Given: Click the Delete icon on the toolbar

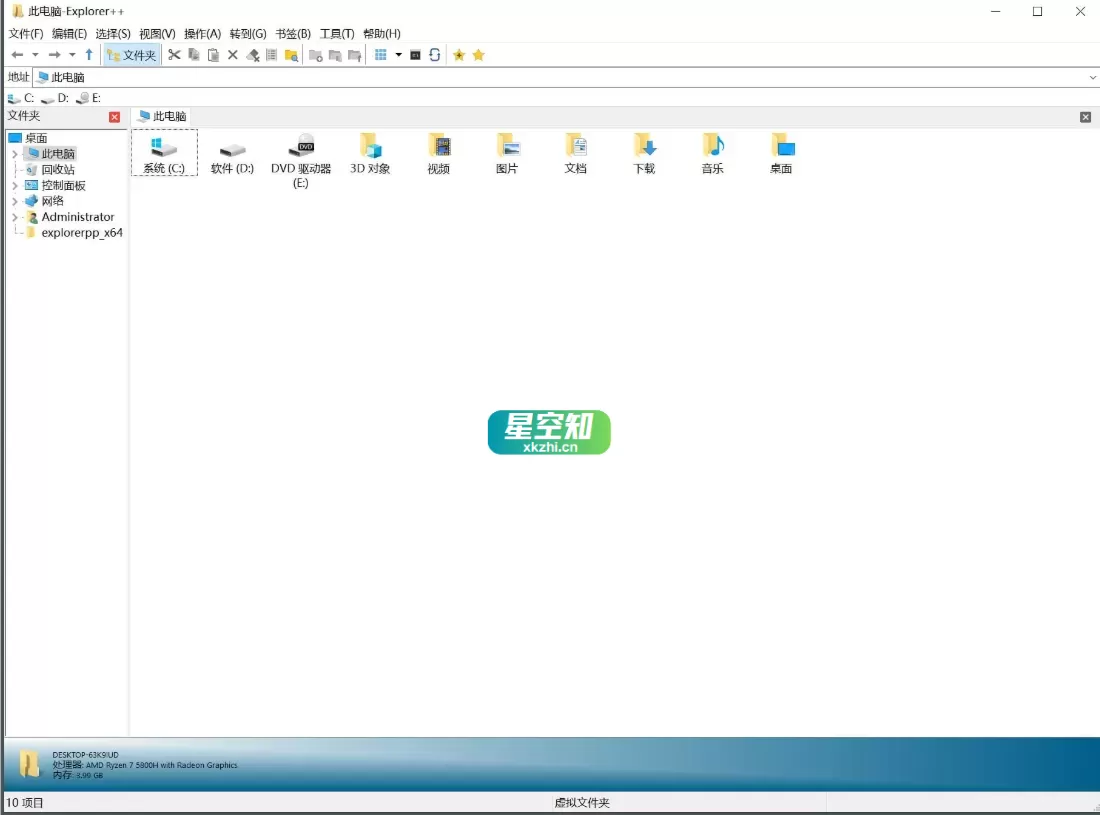Looking at the screenshot, I should coord(232,55).
